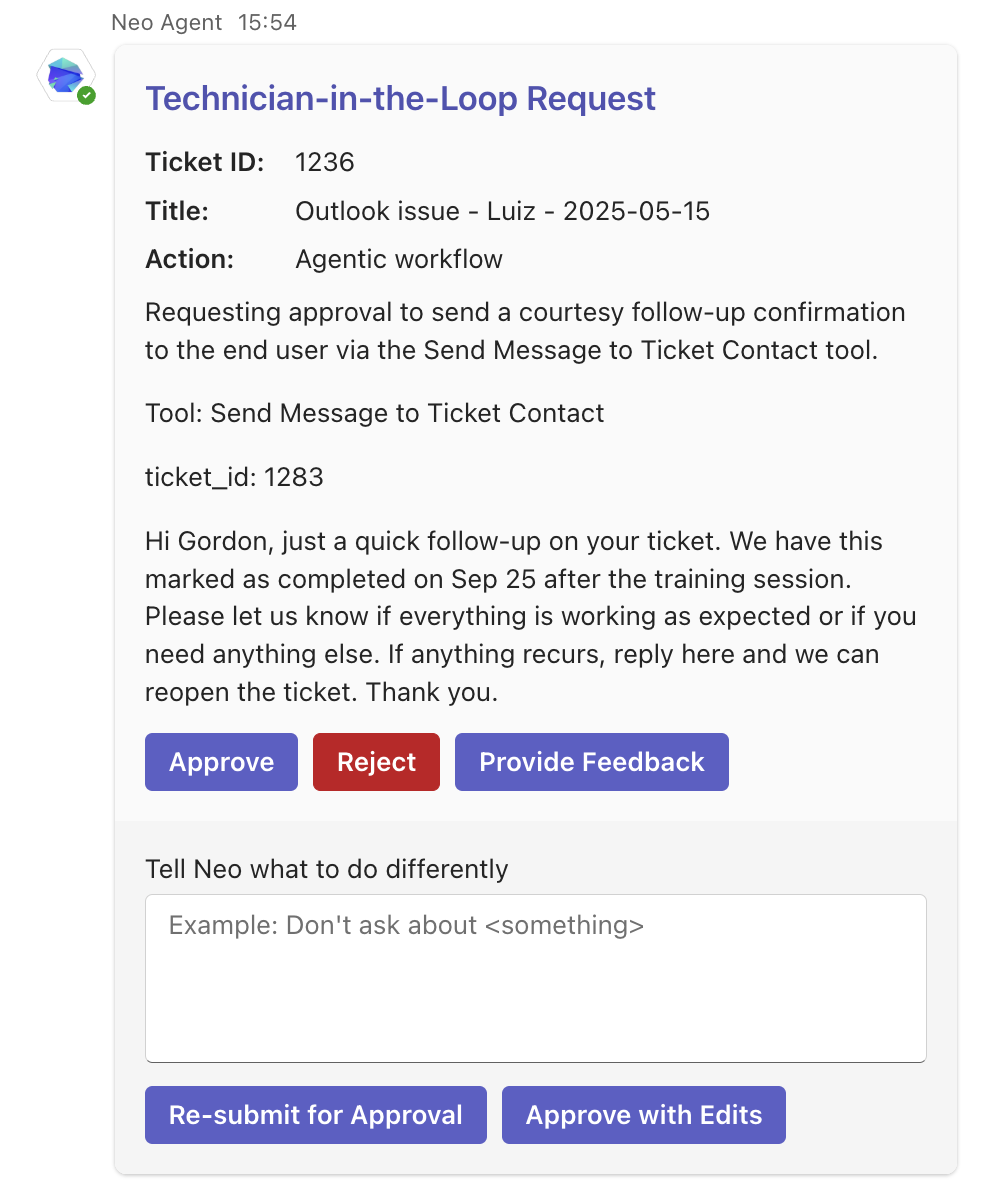Click the Provide Feedback button
Screen dimensions: 1008x1204
(x=591, y=761)
